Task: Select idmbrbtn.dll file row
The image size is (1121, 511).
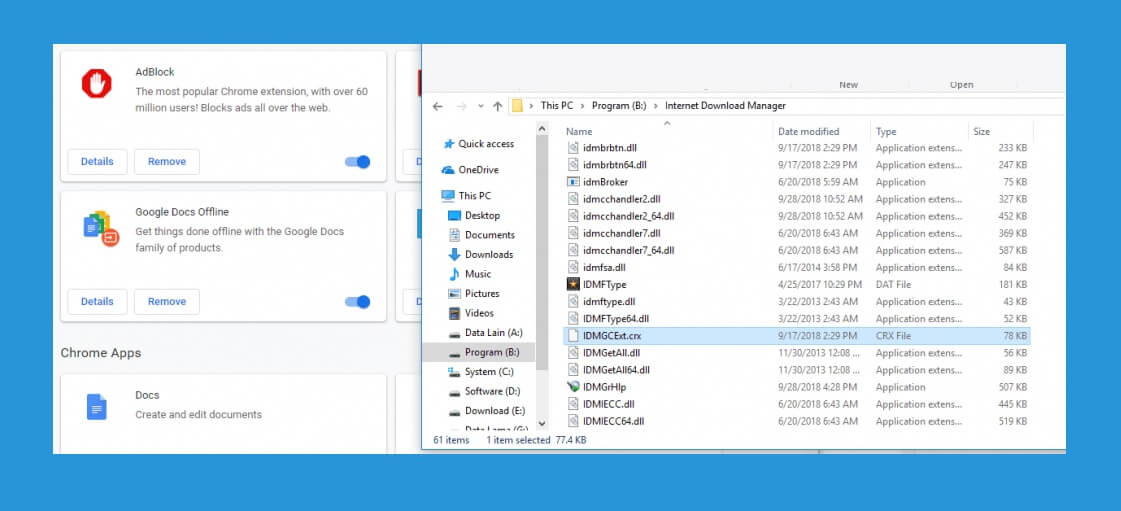Action: coord(797,148)
